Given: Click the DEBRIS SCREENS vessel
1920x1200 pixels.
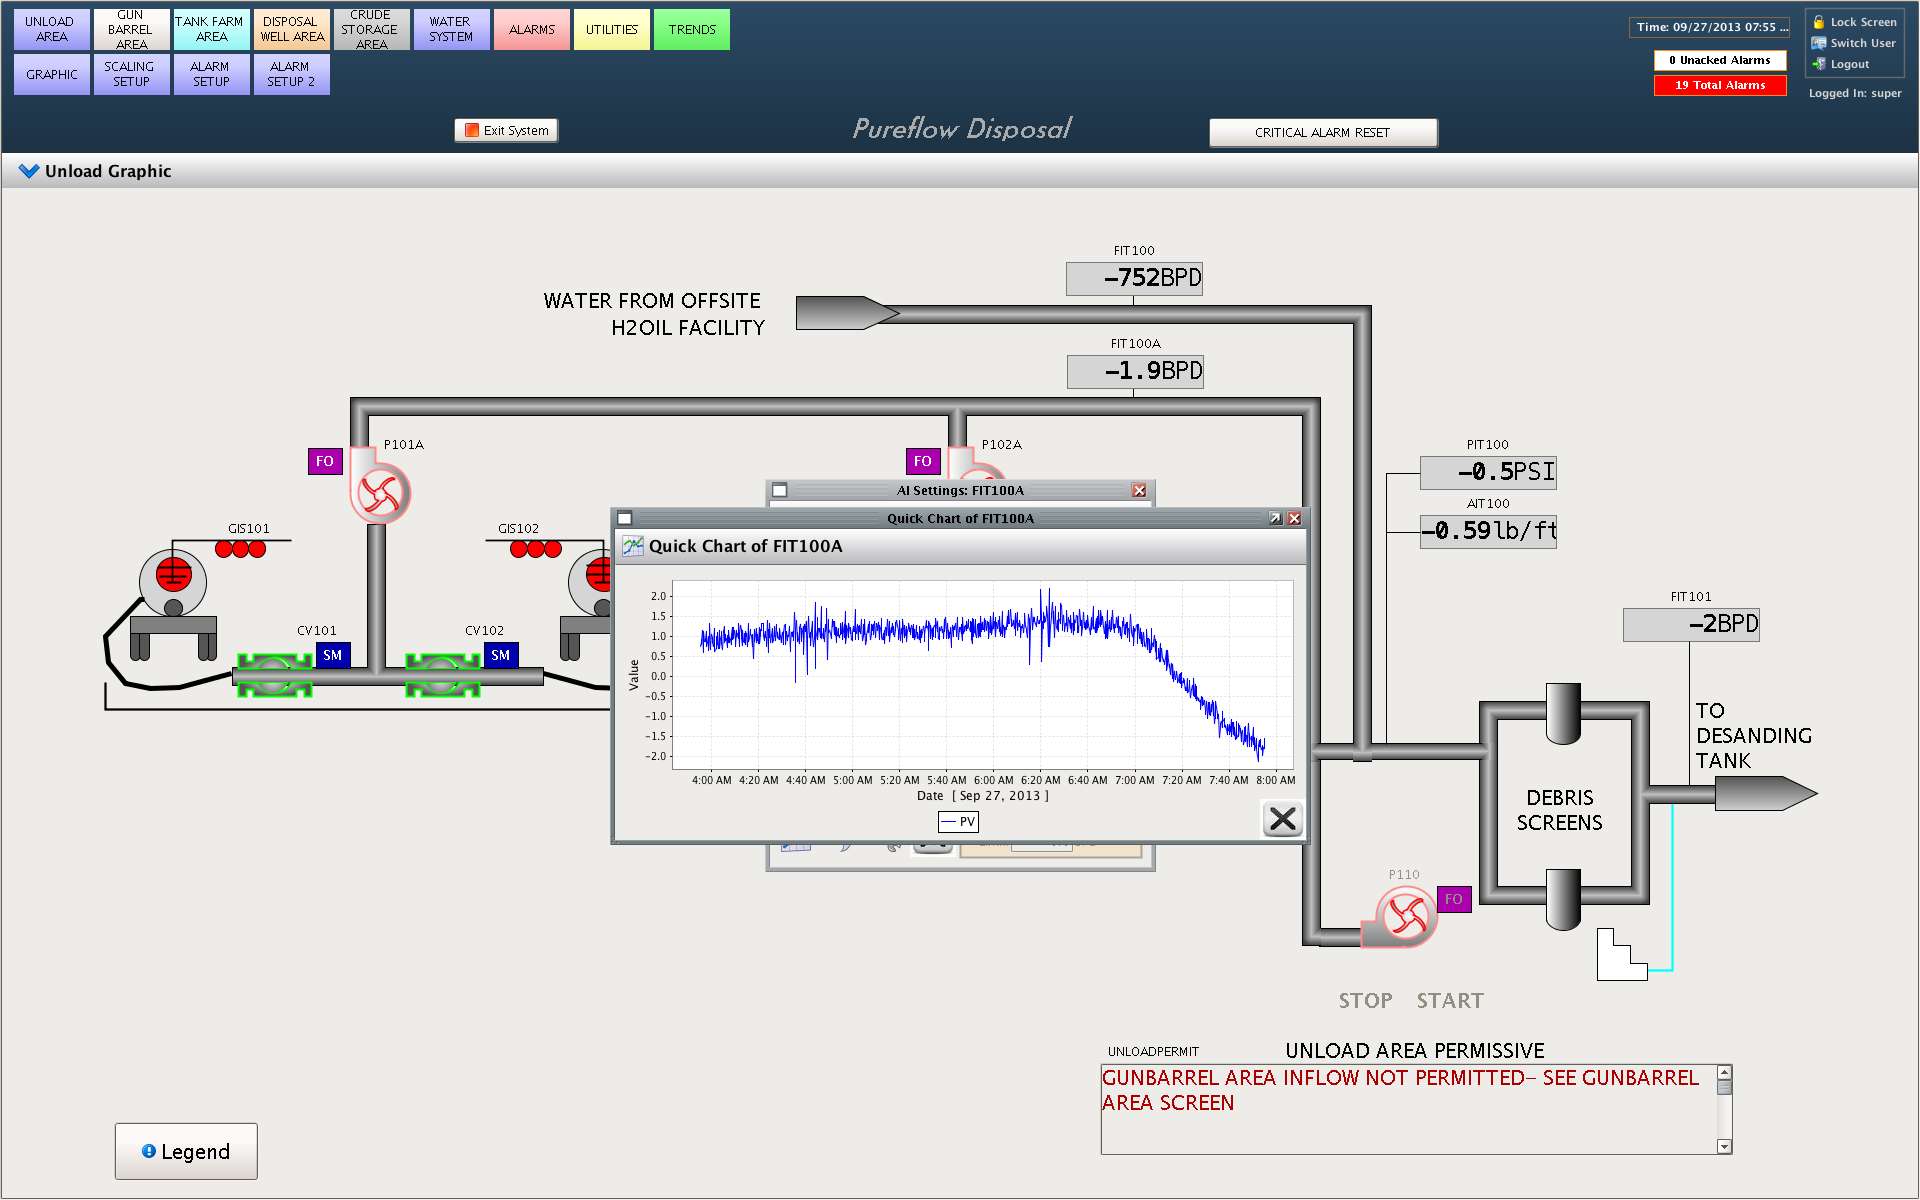Looking at the screenshot, I should click(1563, 808).
